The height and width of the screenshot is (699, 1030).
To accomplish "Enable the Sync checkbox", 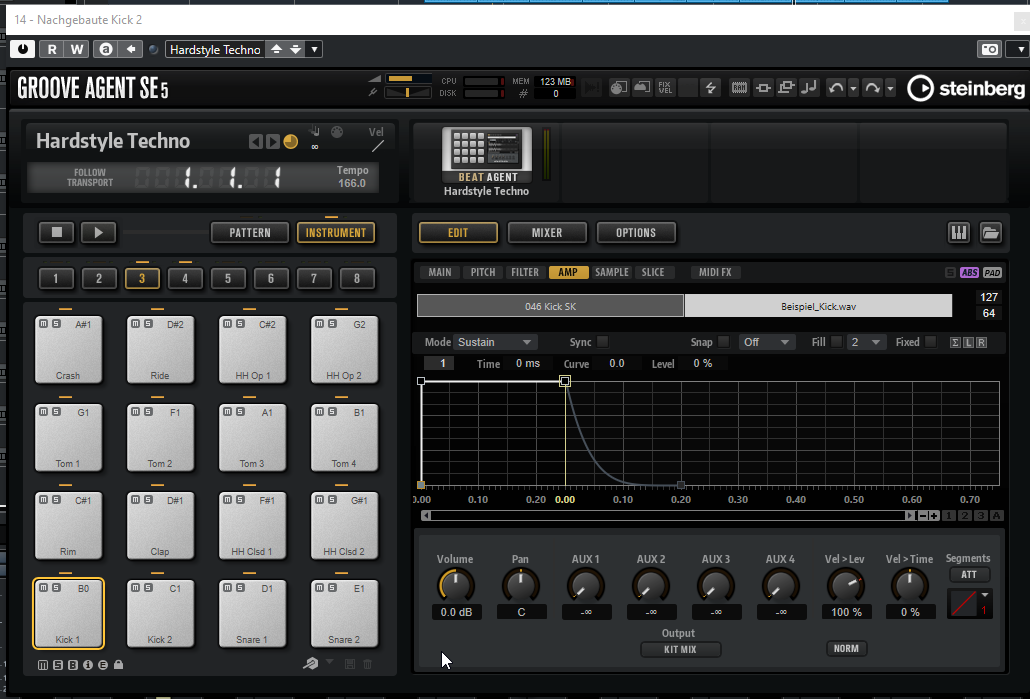I will click(603, 342).
